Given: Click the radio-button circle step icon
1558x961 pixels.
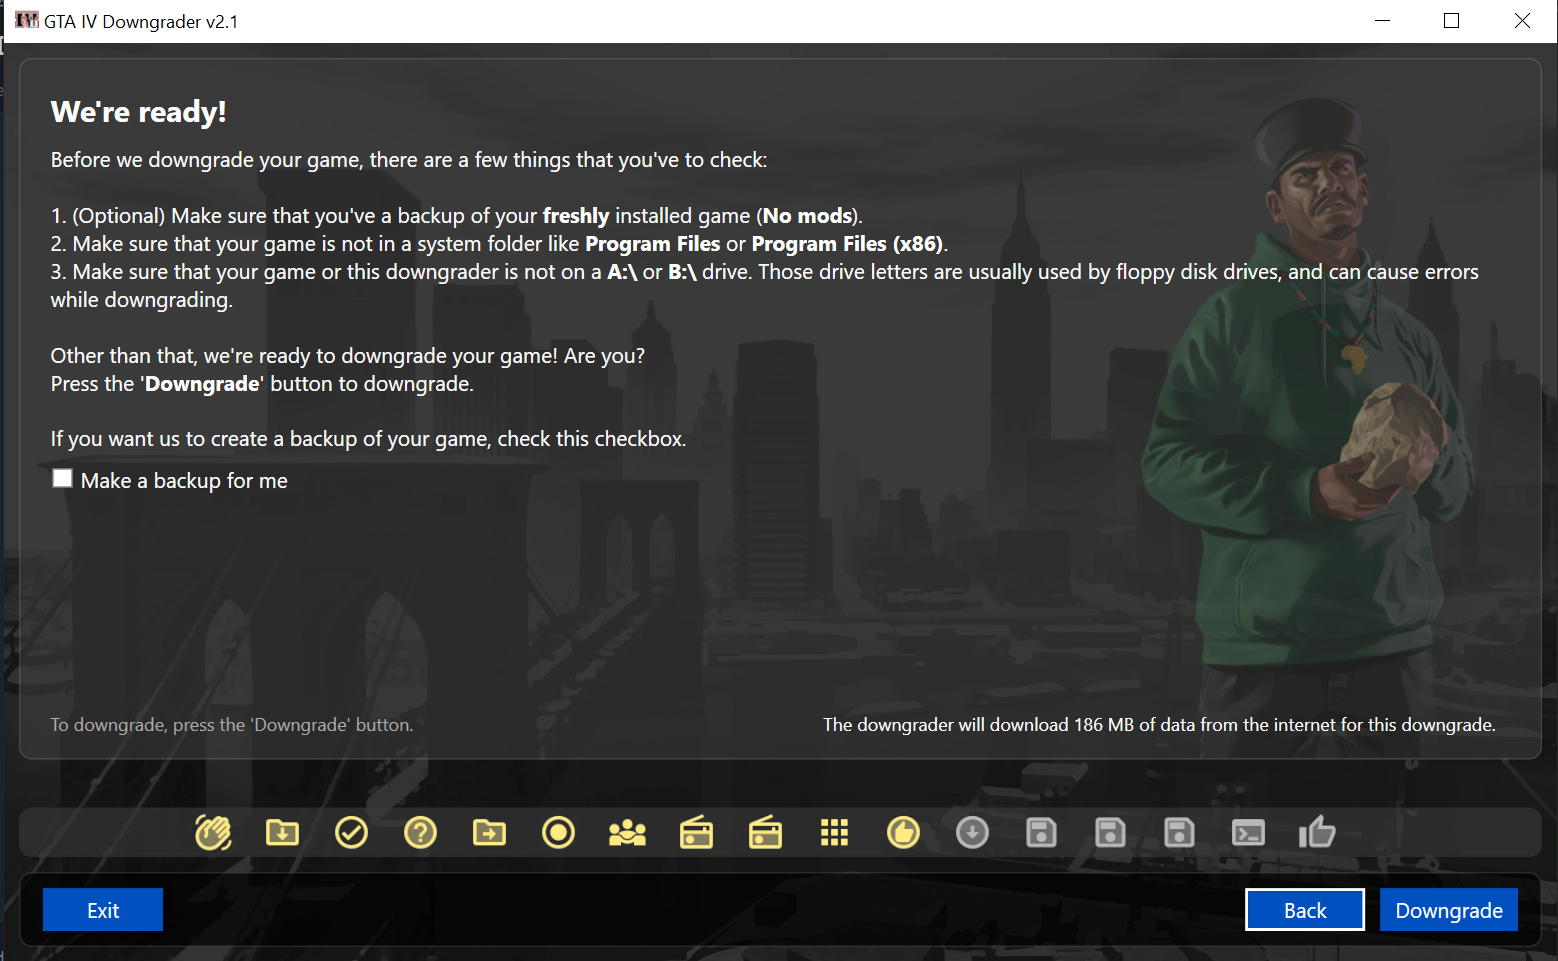Looking at the screenshot, I should [558, 832].
